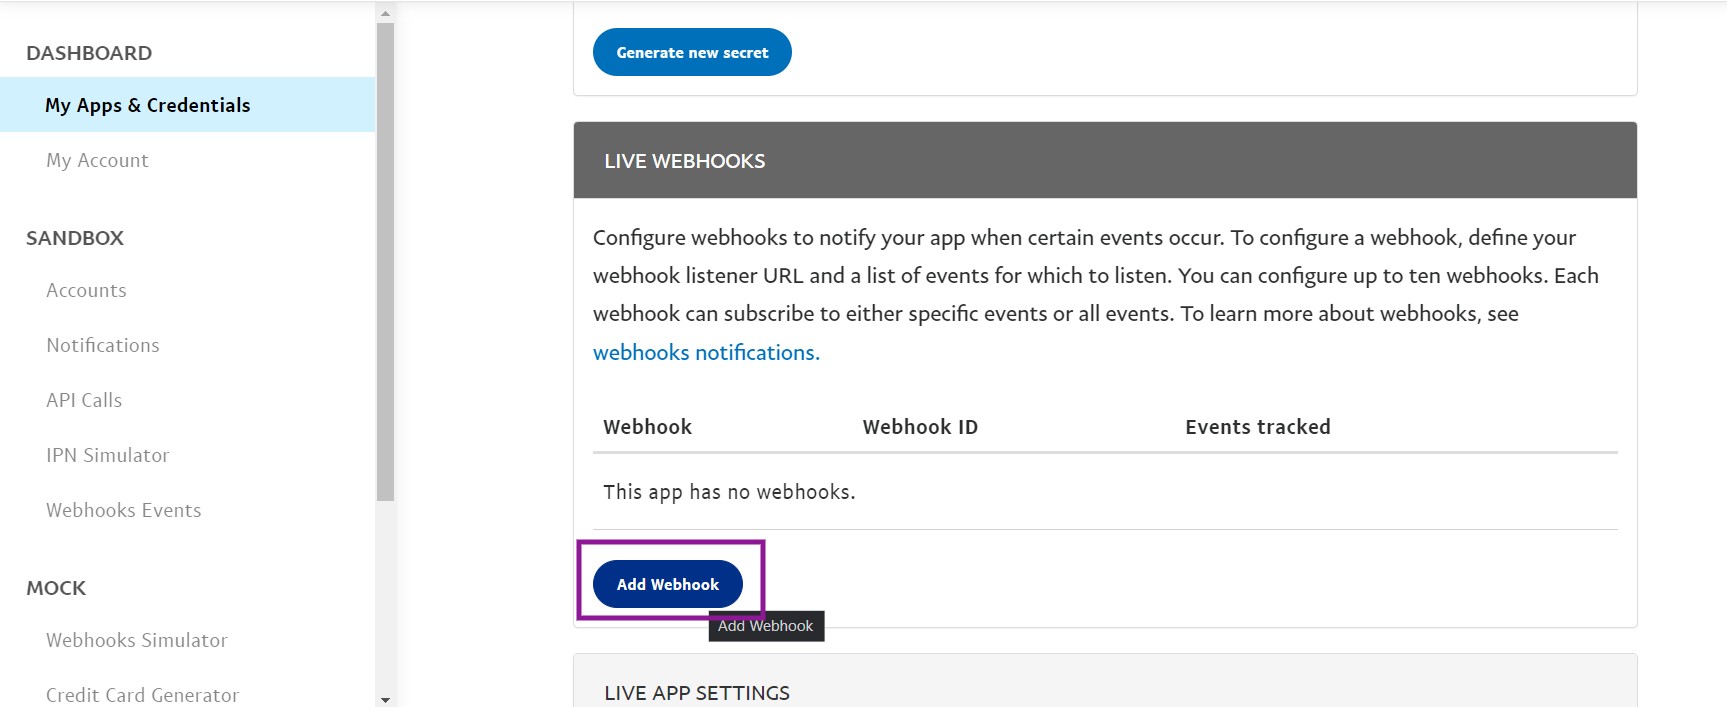Launch the IPN Simulator

tap(108, 455)
